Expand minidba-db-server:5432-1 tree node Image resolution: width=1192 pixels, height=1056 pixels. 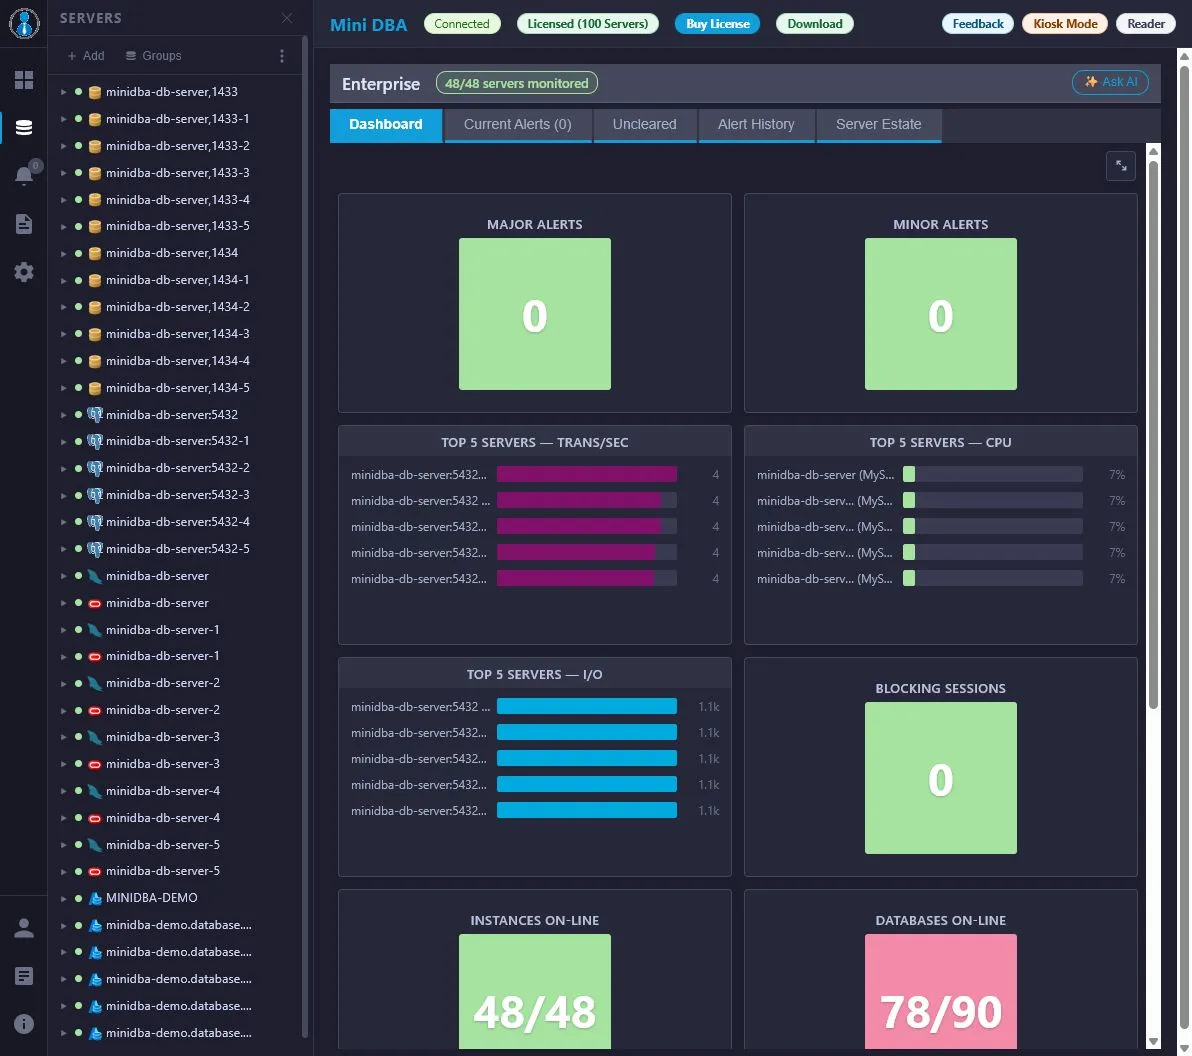(63, 441)
